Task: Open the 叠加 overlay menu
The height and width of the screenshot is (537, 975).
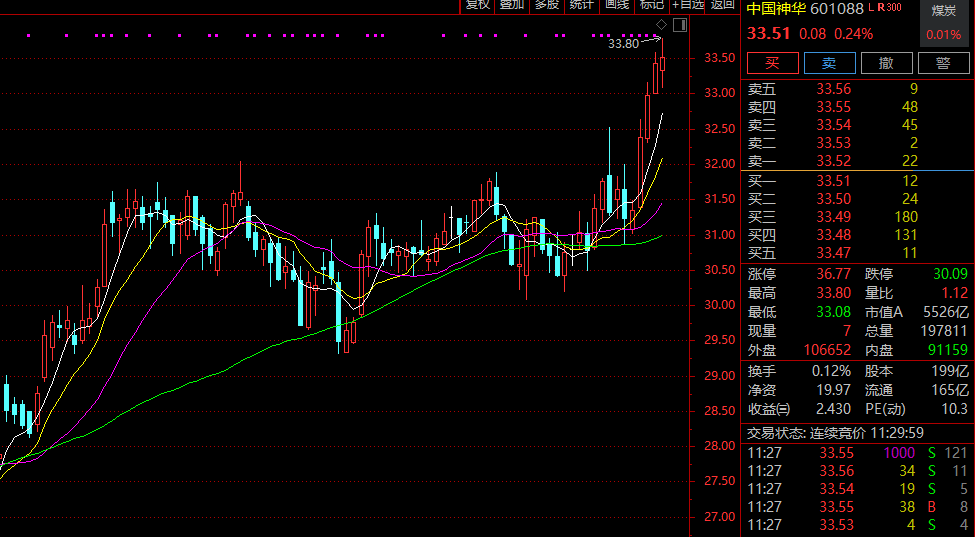Action: (x=512, y=5)
